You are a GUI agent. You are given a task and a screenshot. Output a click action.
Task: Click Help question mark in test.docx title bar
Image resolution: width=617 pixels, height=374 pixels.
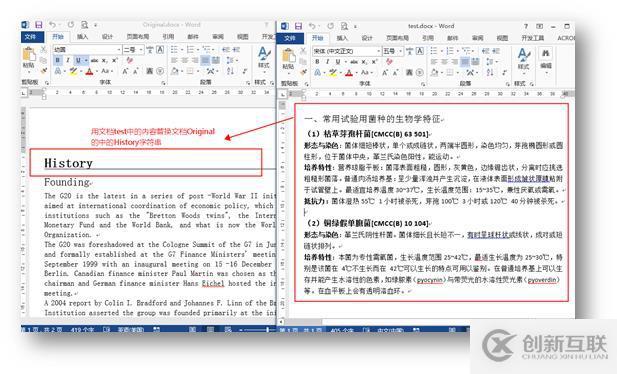click(526, 26)
